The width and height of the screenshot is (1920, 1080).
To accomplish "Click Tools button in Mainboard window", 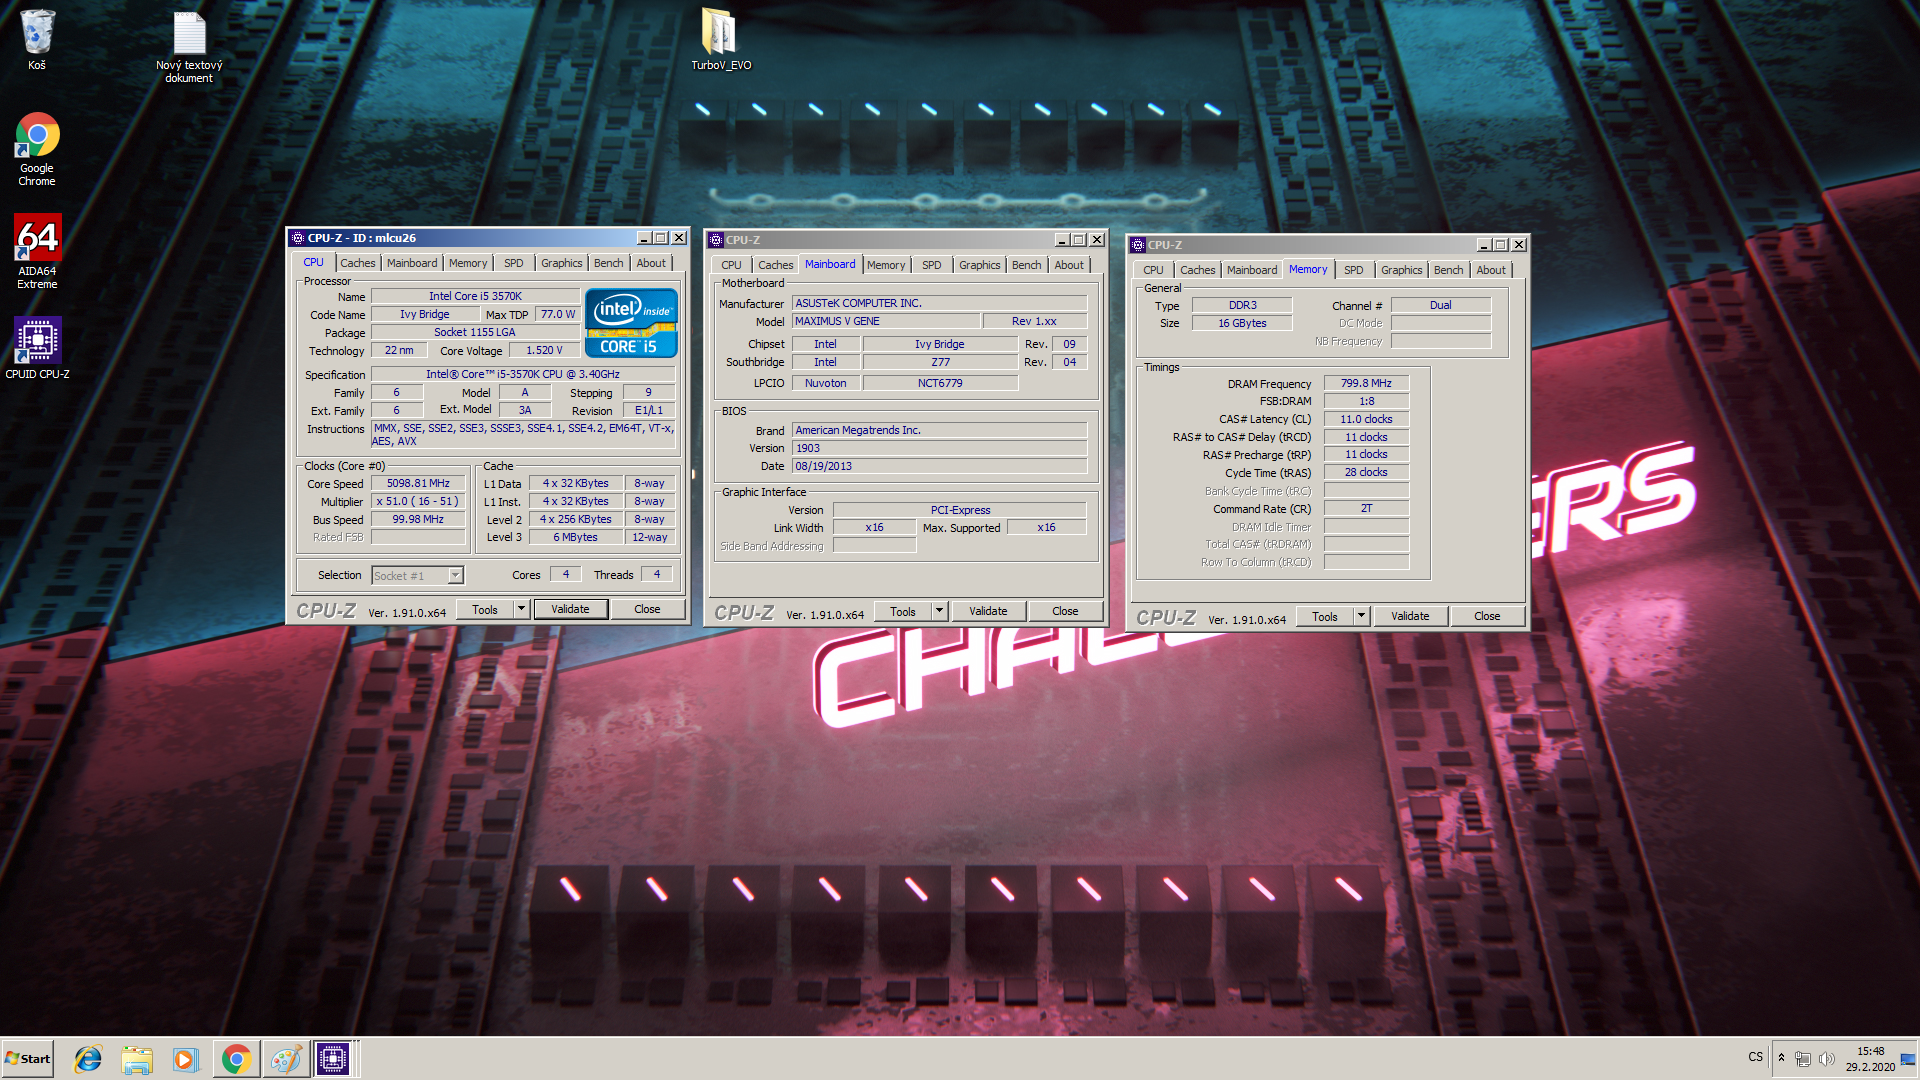I will pos(903,611).
